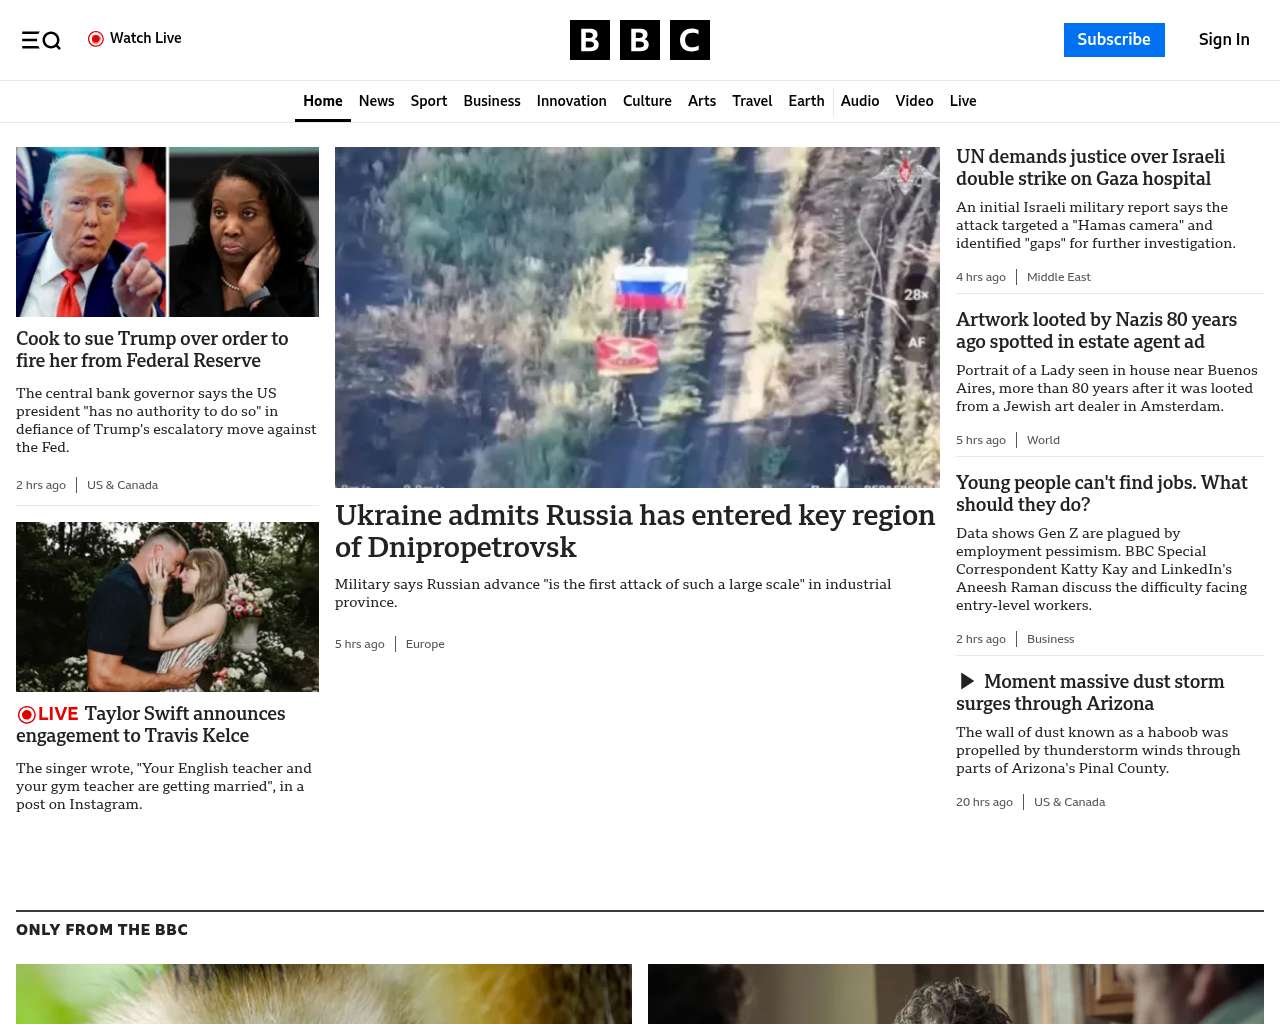Click 'Military says Russian advance' summary
This screenshot has width=1280, height=1024.
click(613, 593)
